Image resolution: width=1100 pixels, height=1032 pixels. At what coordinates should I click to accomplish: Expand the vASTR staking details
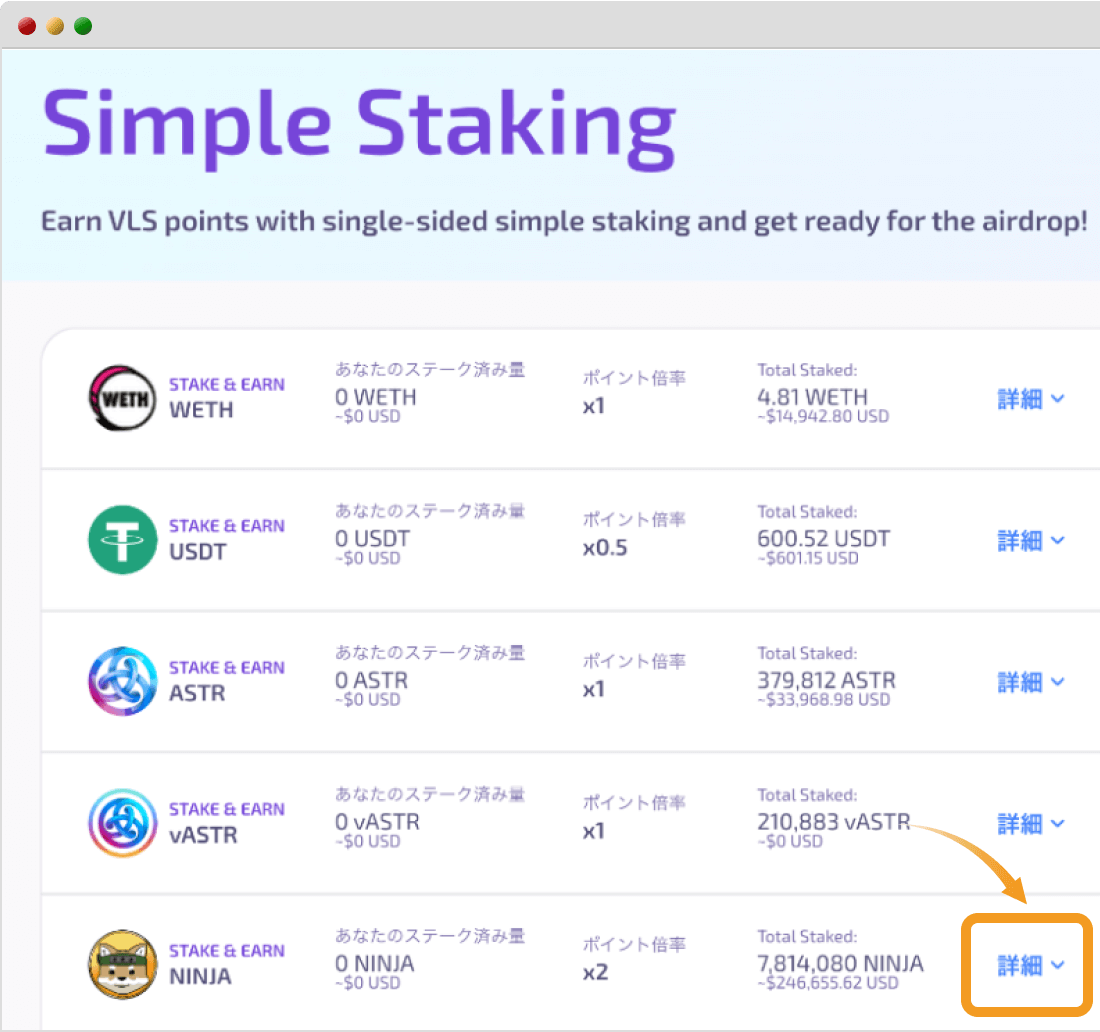(1031, 825)
